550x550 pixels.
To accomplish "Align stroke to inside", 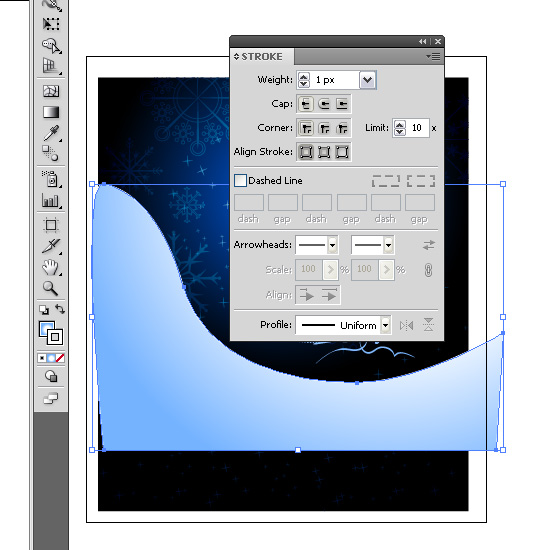I will 324,152.
